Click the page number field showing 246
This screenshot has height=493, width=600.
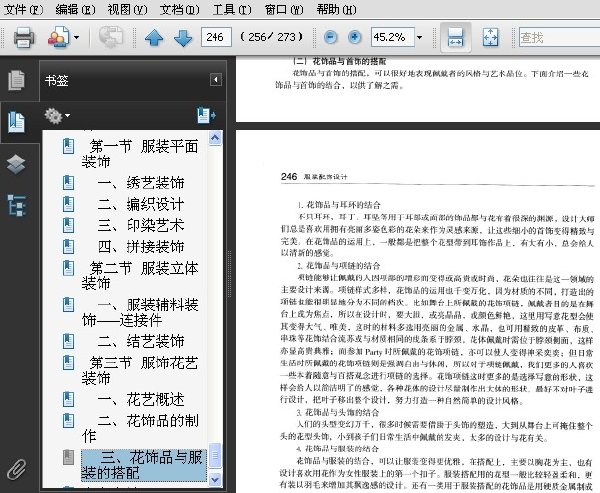(x=216, y=37)
